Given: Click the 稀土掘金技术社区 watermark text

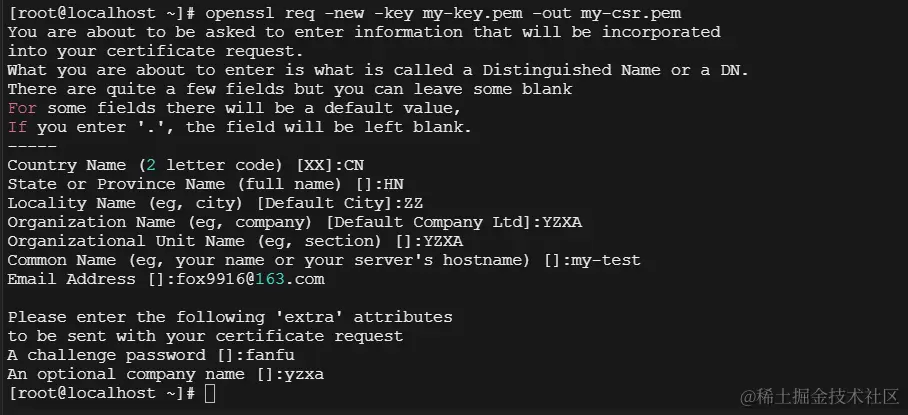Looking at the screenshot, I should point(820,396).
